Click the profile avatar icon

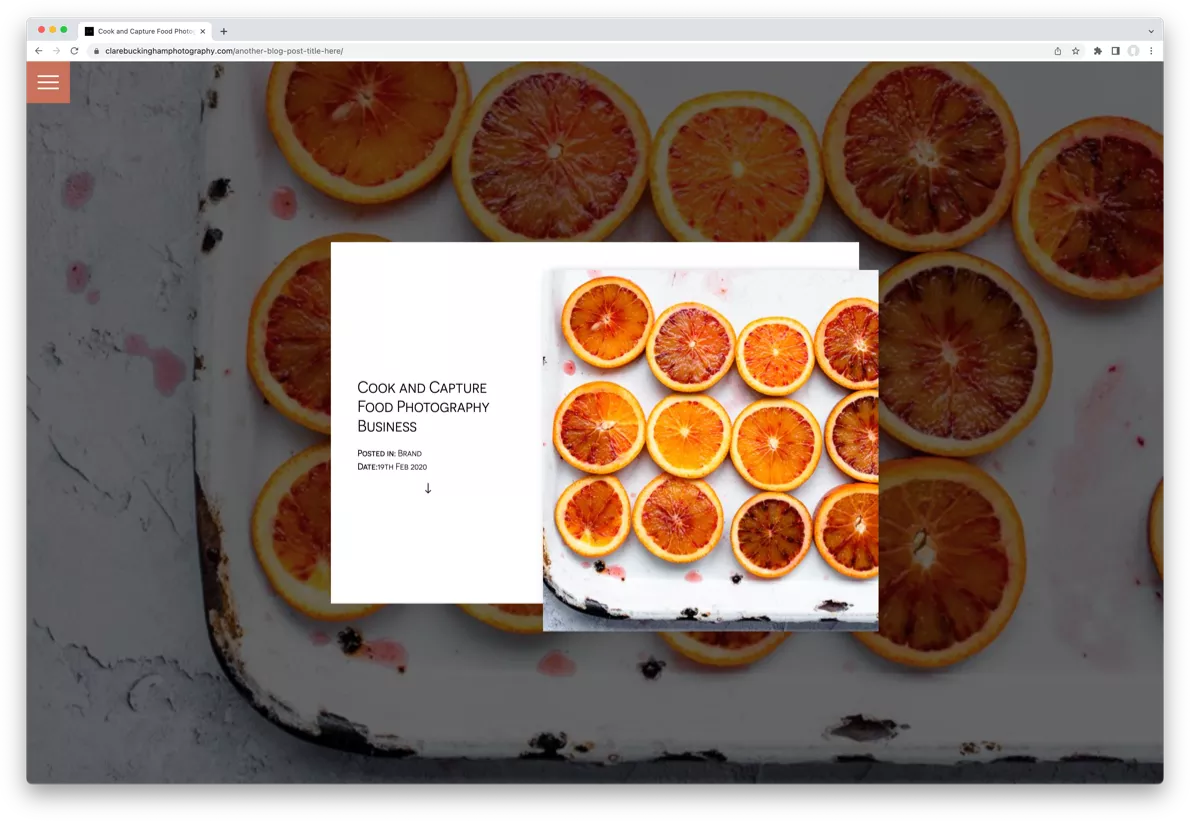point(1133,51)
